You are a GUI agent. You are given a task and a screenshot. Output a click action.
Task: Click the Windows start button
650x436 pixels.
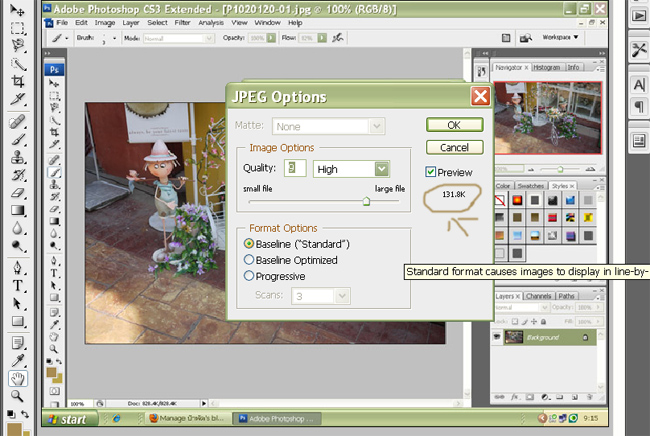click(70, 419)
